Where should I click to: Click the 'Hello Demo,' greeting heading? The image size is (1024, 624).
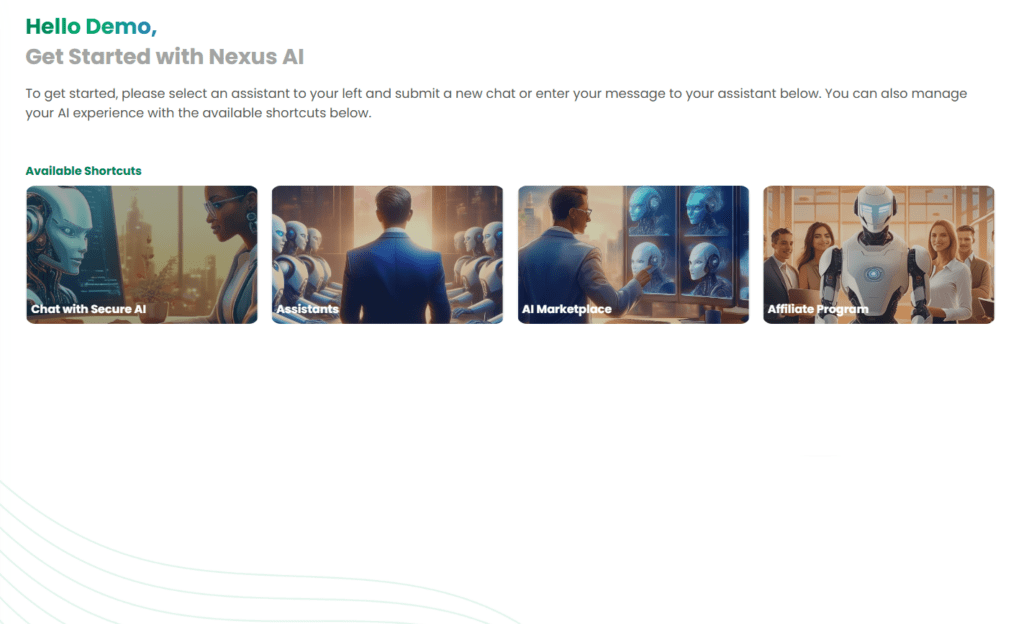tap(91, 26)
